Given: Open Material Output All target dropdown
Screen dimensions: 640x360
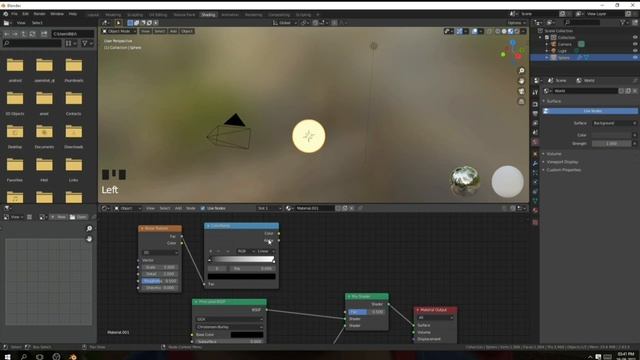Looking at the screenshot, I should (435, 318).
